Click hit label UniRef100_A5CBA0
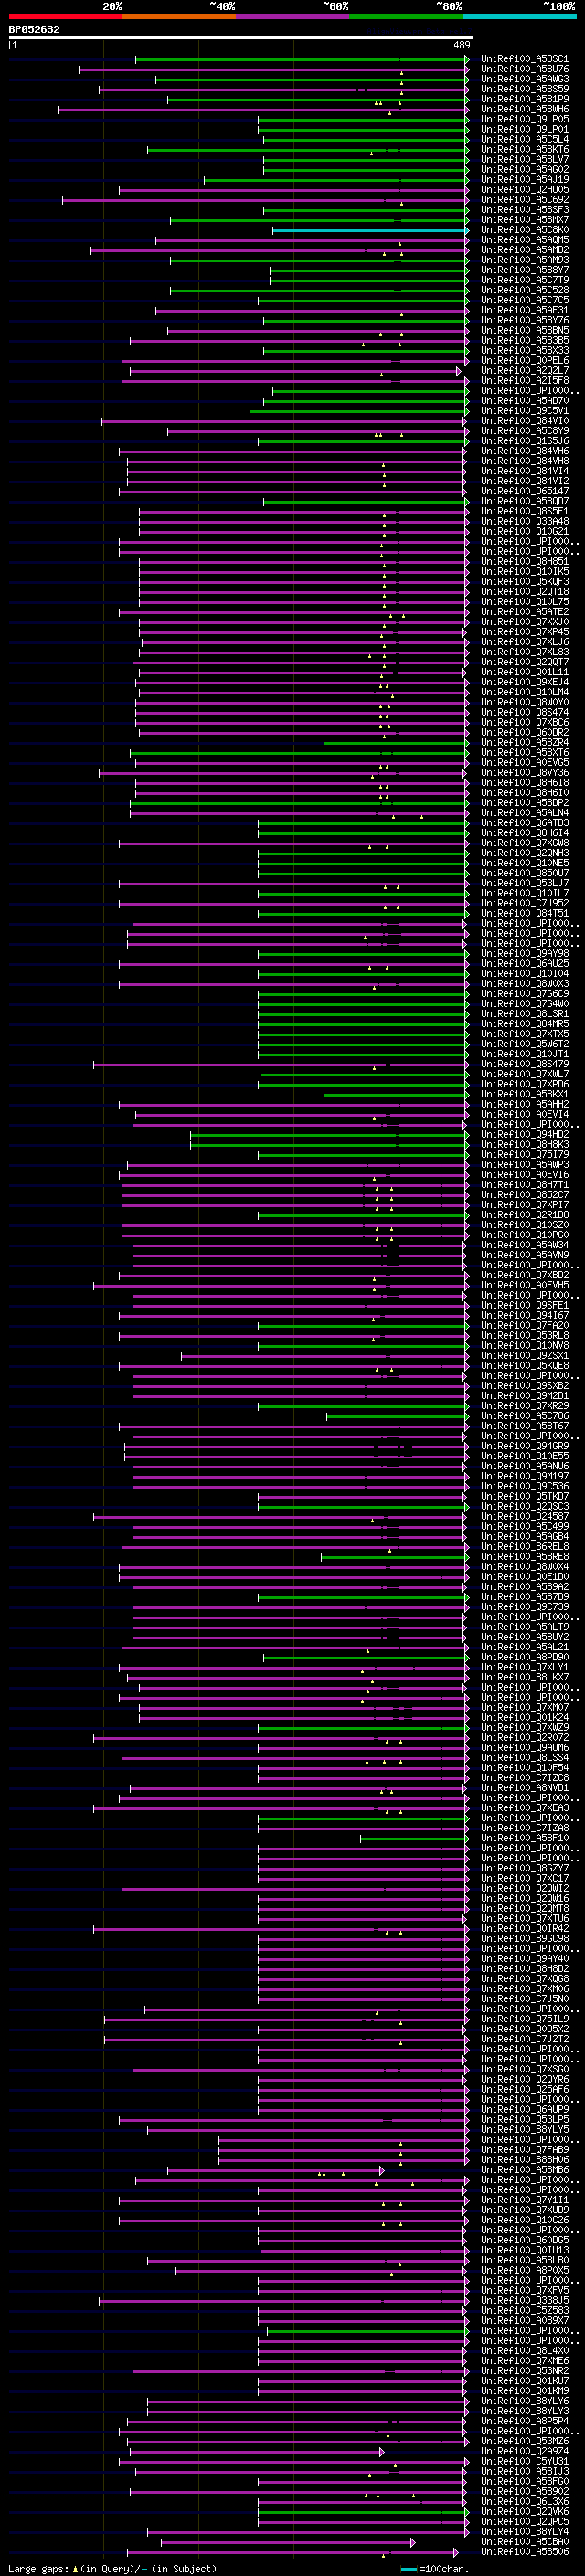 click(524, 2542)
